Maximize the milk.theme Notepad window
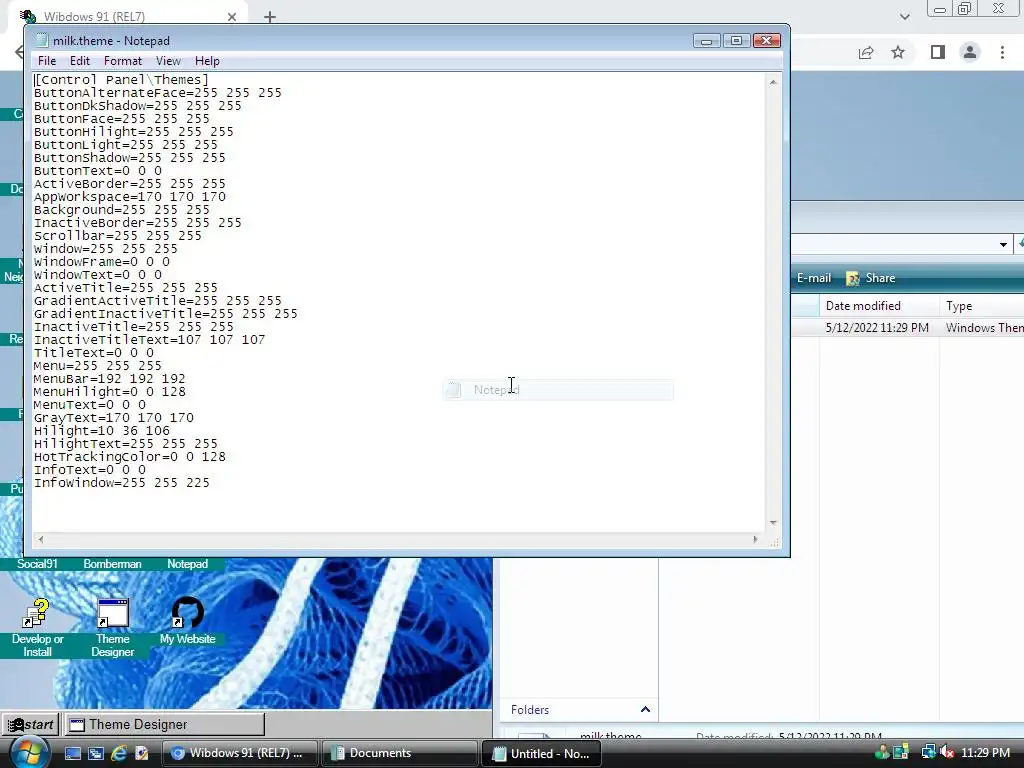 tap(736, 41)
